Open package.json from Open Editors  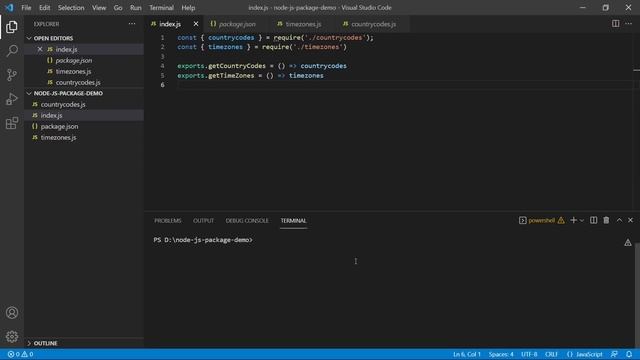pyautogui.click(x=84, y=60)
